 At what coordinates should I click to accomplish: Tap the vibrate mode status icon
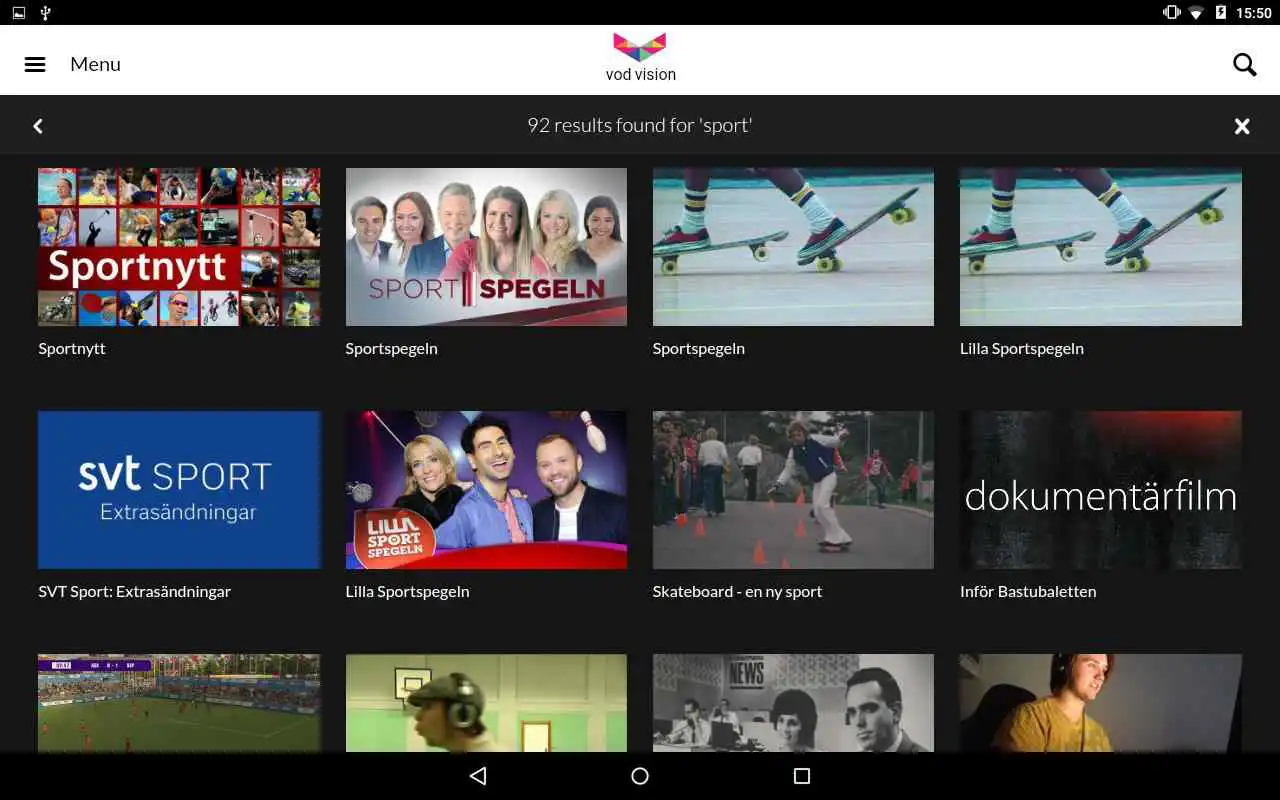tap(1171, 13)
